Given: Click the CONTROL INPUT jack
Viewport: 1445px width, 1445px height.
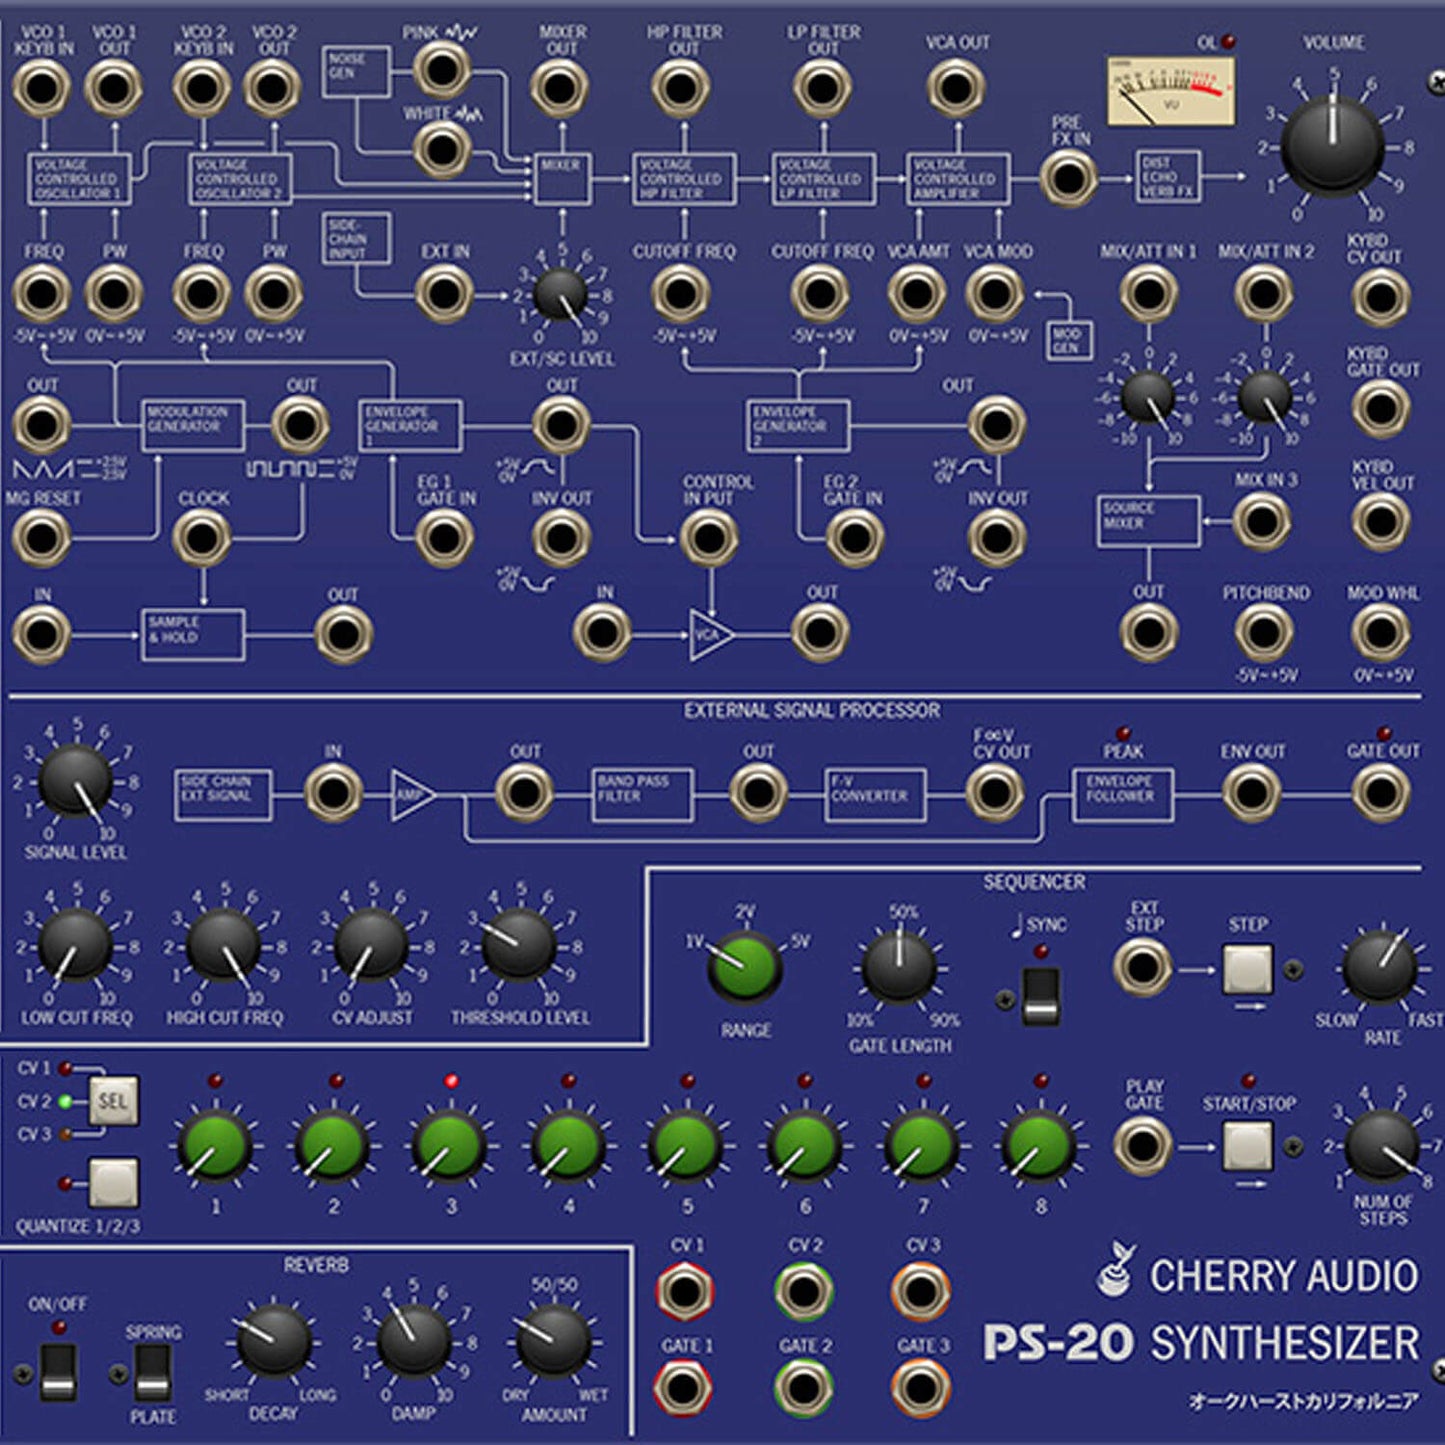Looking at the screenshot, I should click(x=709, y=538).
